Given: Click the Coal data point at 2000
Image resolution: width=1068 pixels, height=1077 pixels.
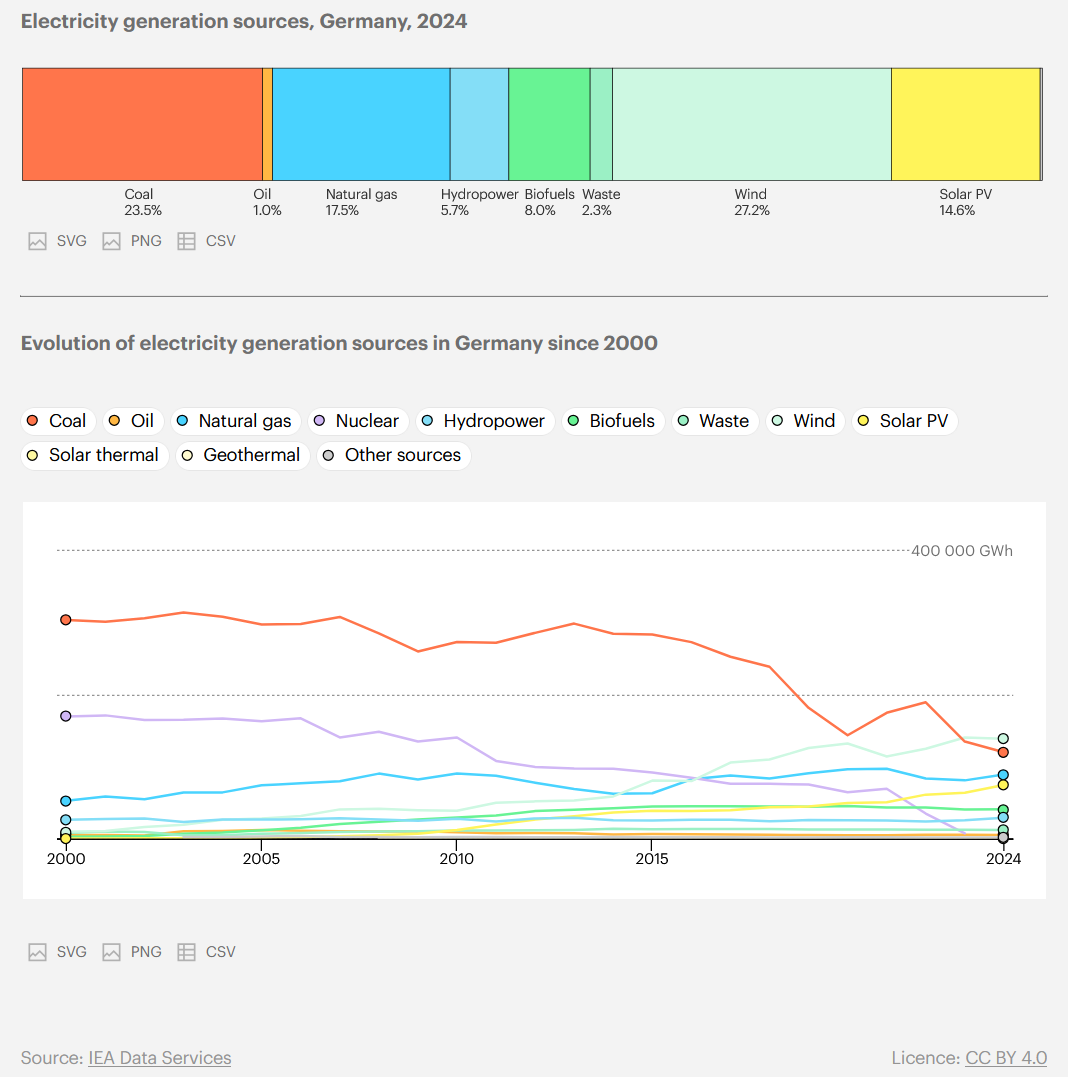Looking at the screenshot, I should (x=66, y=620).
